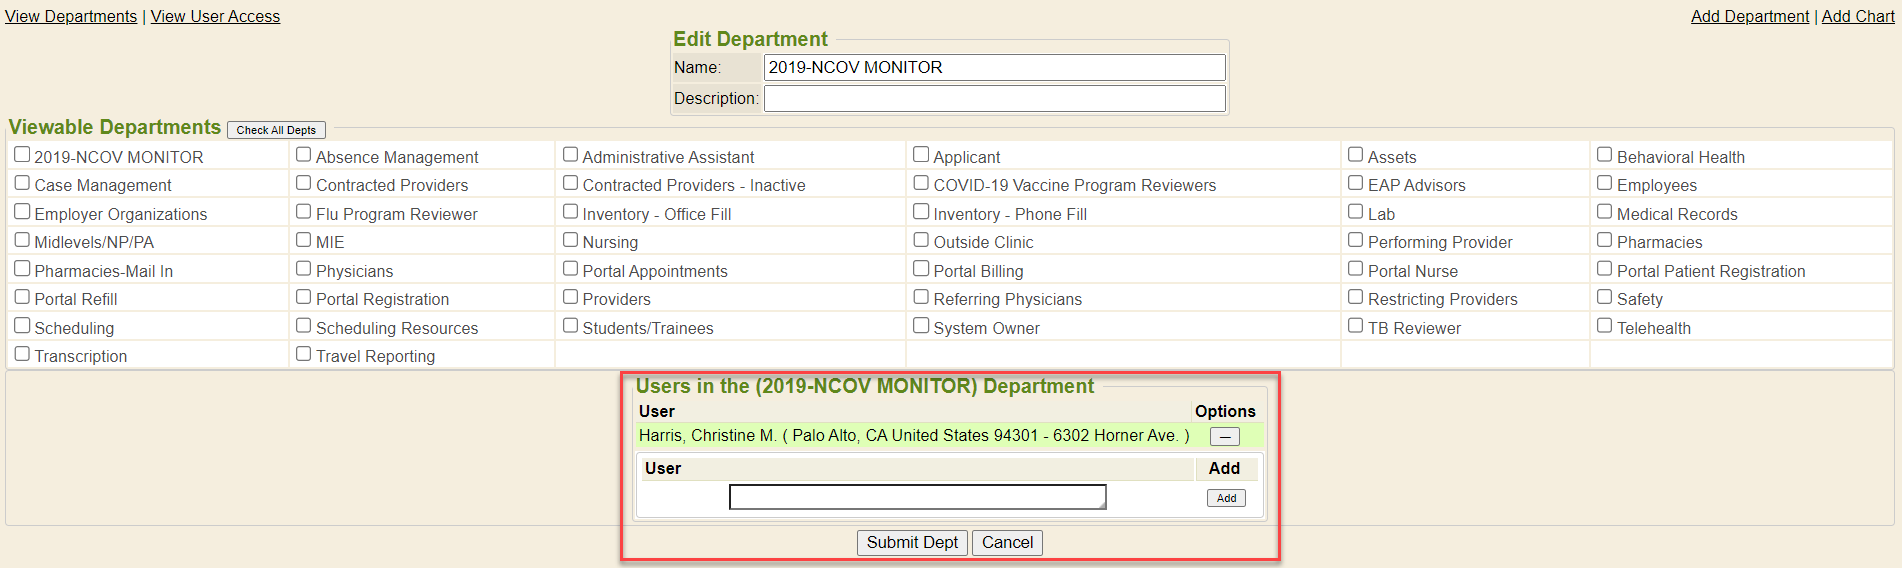Remove Christine Harris from the department
The width and height of the screenshot is (1902, 568).
[x=1224, y=436]
